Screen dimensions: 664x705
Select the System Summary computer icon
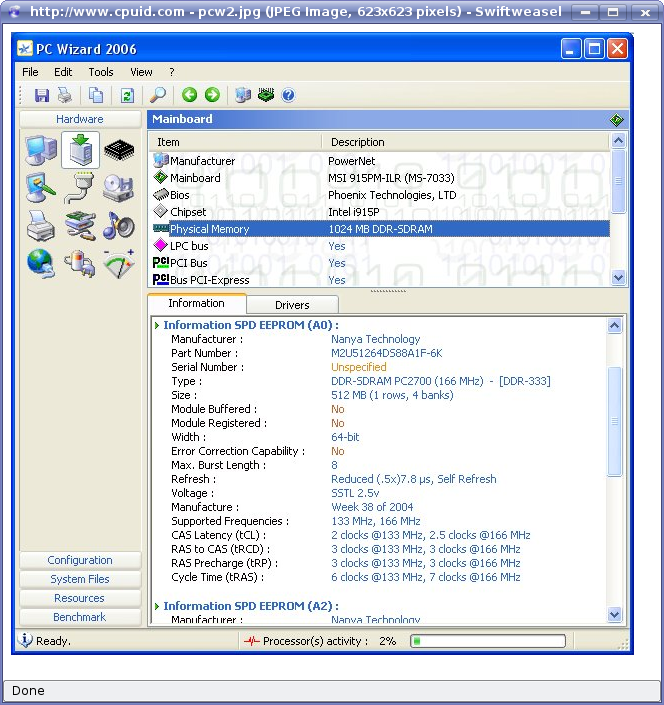point(41,150)
